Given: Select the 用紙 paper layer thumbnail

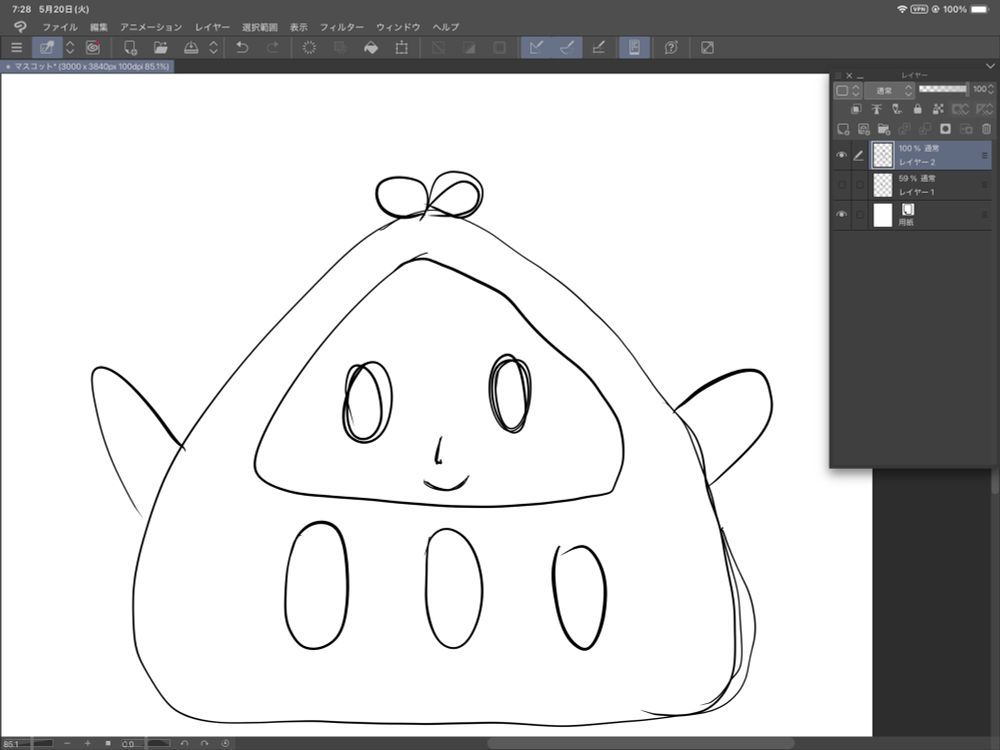Looking at the screenshot, I should click(883, 215).
